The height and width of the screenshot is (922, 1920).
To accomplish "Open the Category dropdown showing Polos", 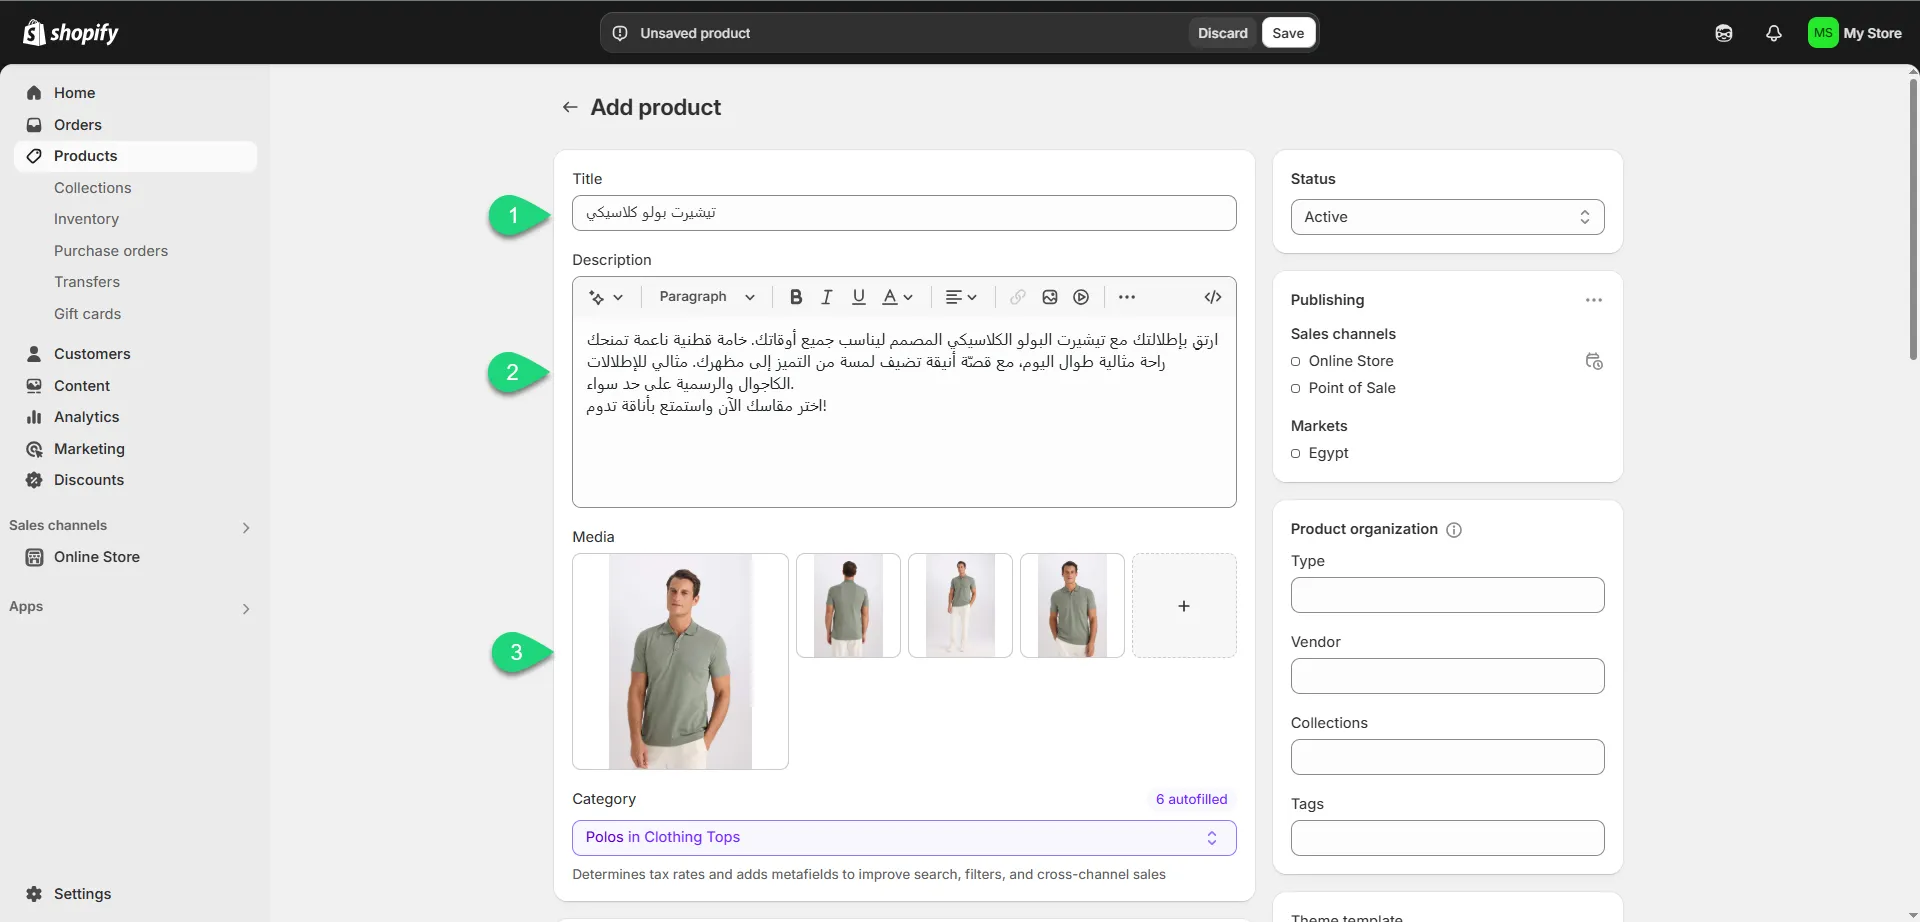I will point(903,838).
